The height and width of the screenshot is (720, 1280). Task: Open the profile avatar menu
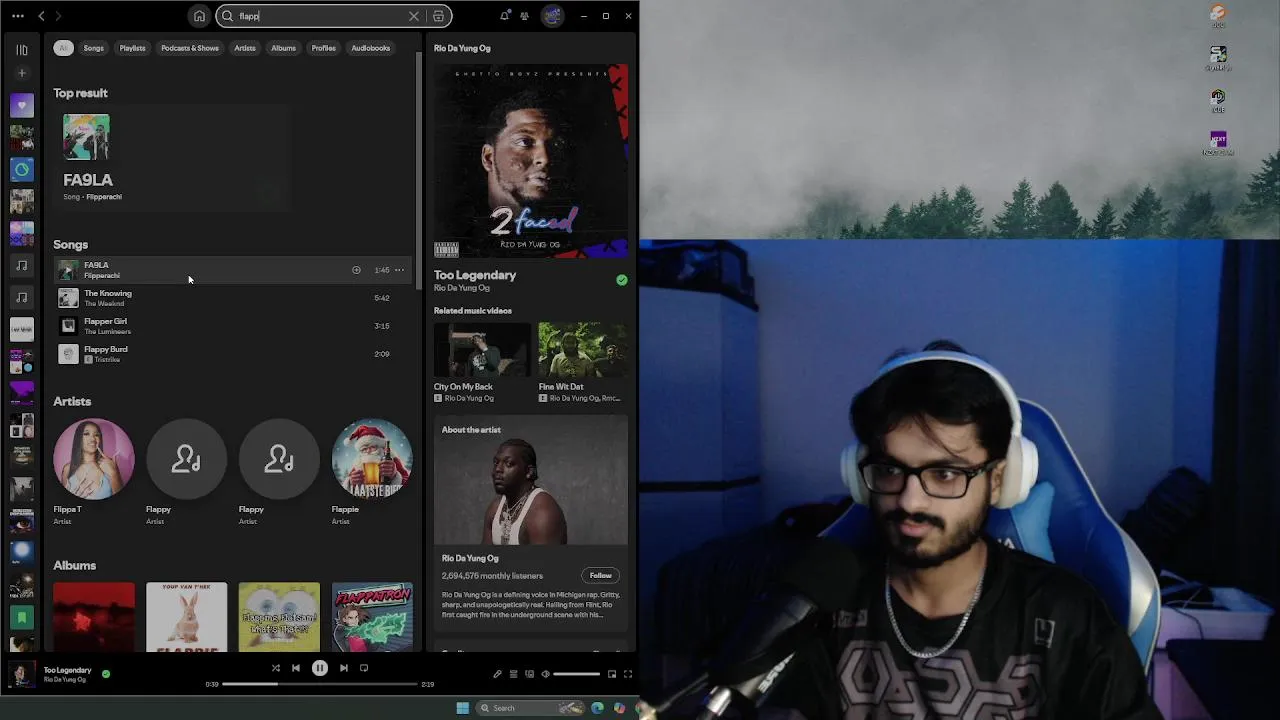point(552,16)
